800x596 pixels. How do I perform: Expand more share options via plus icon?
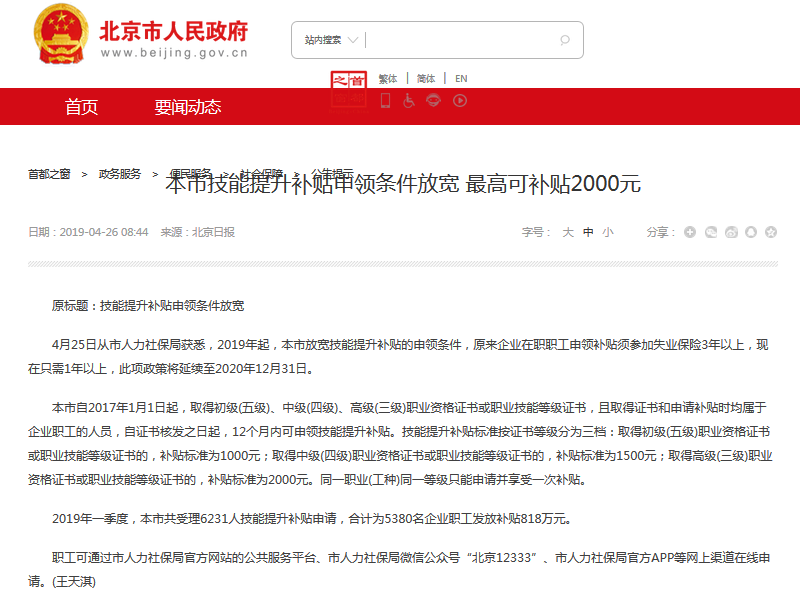tap(688, 231)
